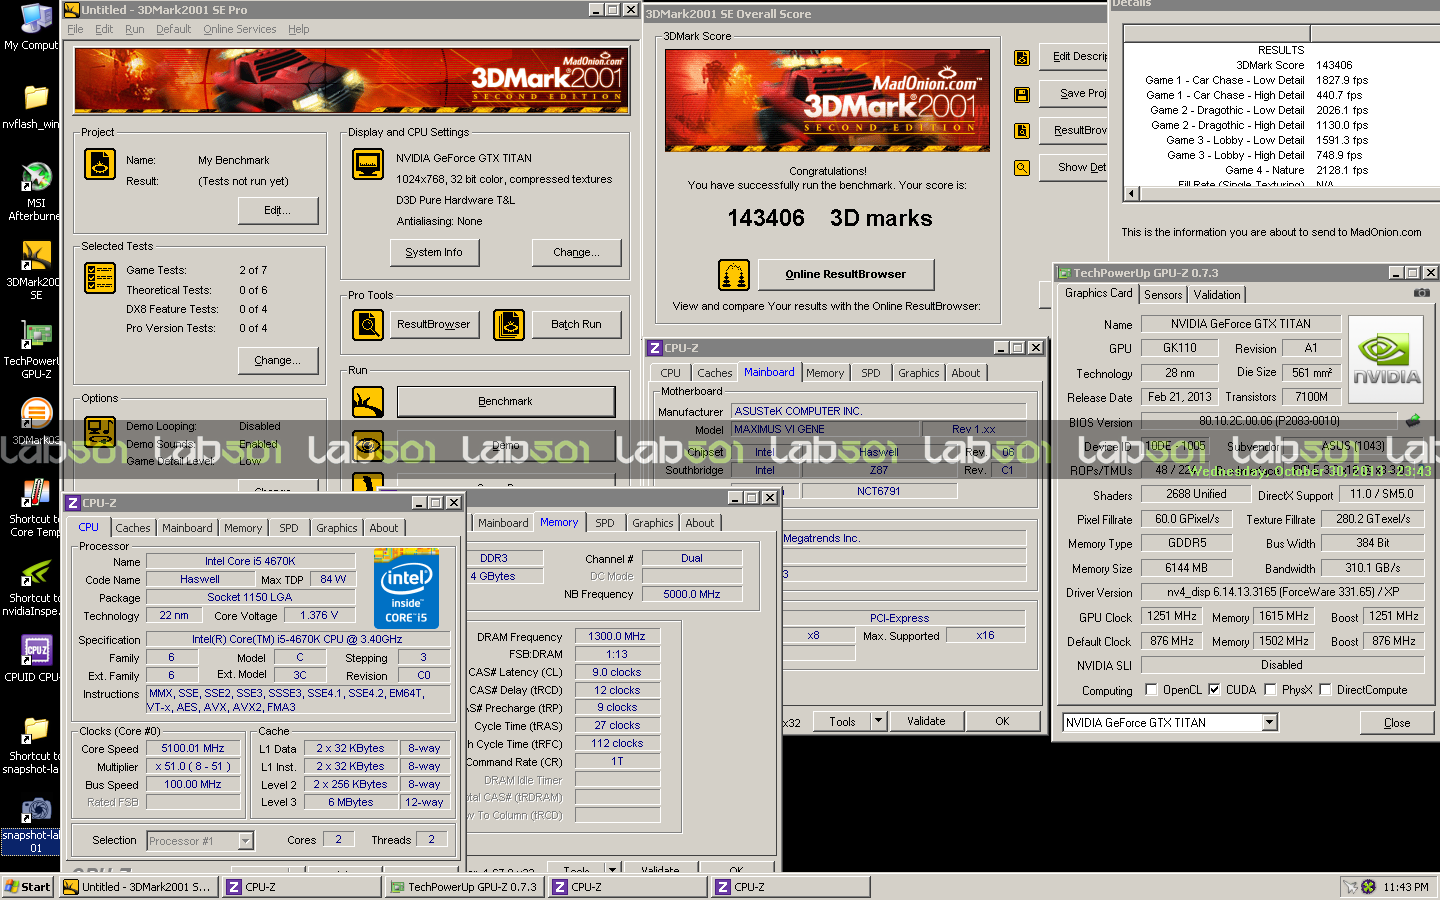The height and width of the screenshot is (900, 1440).
Task: Open the Processor #1 selection dropdown
Action: pos(245,841)
